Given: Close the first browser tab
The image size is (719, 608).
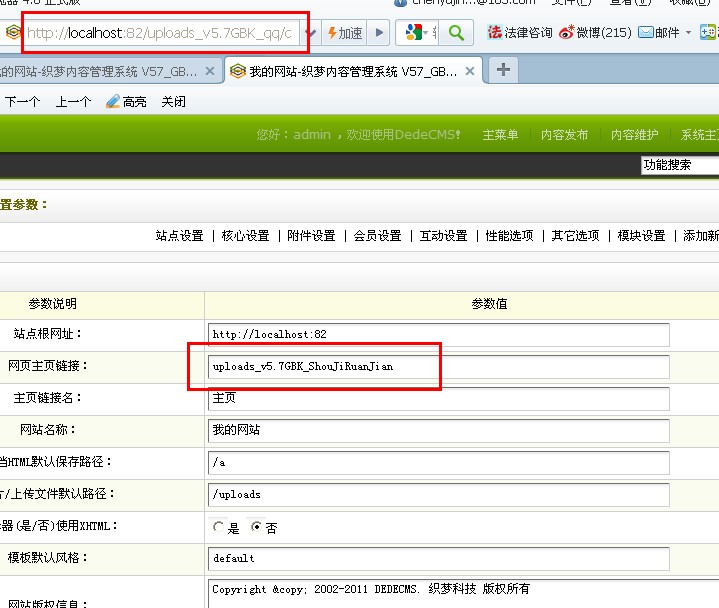Looking at the screenshot, I should pos(210,71).
